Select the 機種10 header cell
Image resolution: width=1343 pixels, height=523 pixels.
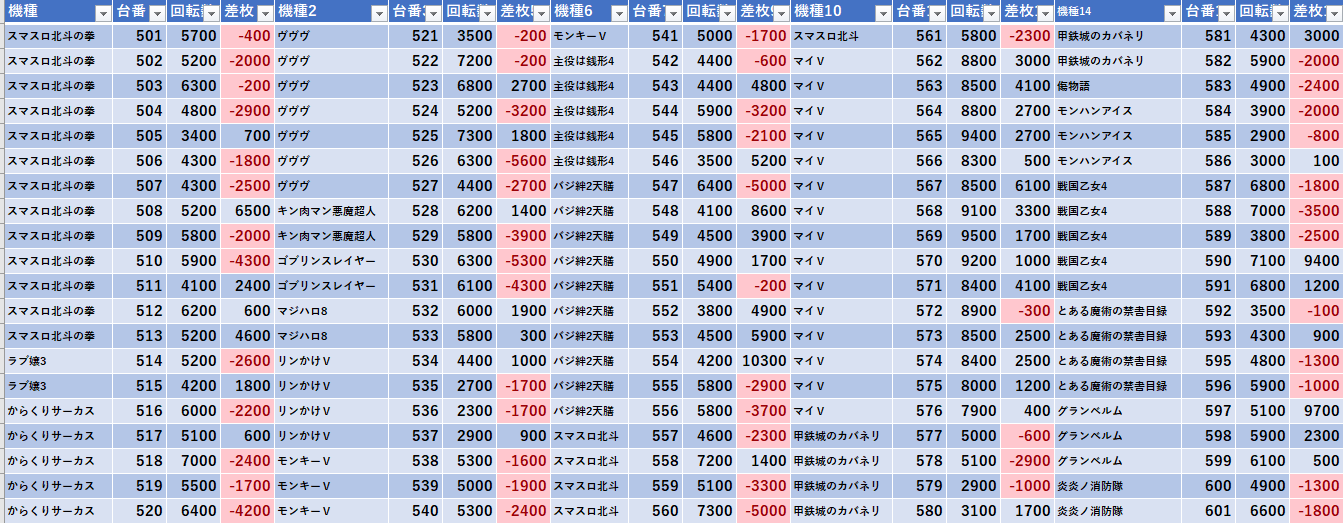[x=841, y=12]
